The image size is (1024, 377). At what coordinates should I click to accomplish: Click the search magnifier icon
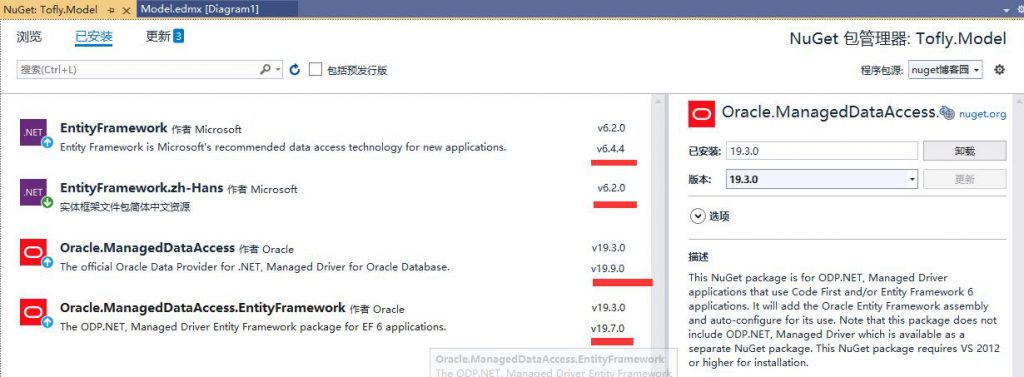[x=265, y=69]
